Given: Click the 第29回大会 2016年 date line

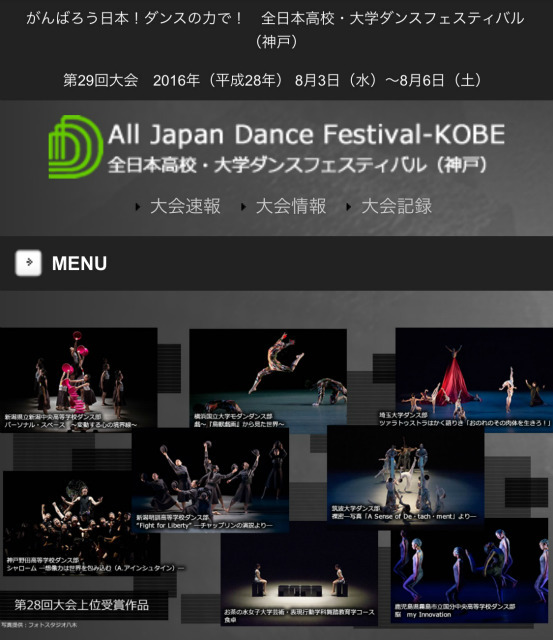Looking at the screenshot, I should click(272, 80).
